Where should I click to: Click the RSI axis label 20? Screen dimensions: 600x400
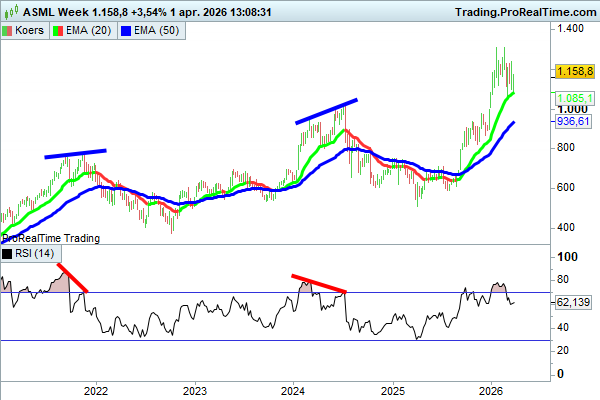tap(562, 351)
